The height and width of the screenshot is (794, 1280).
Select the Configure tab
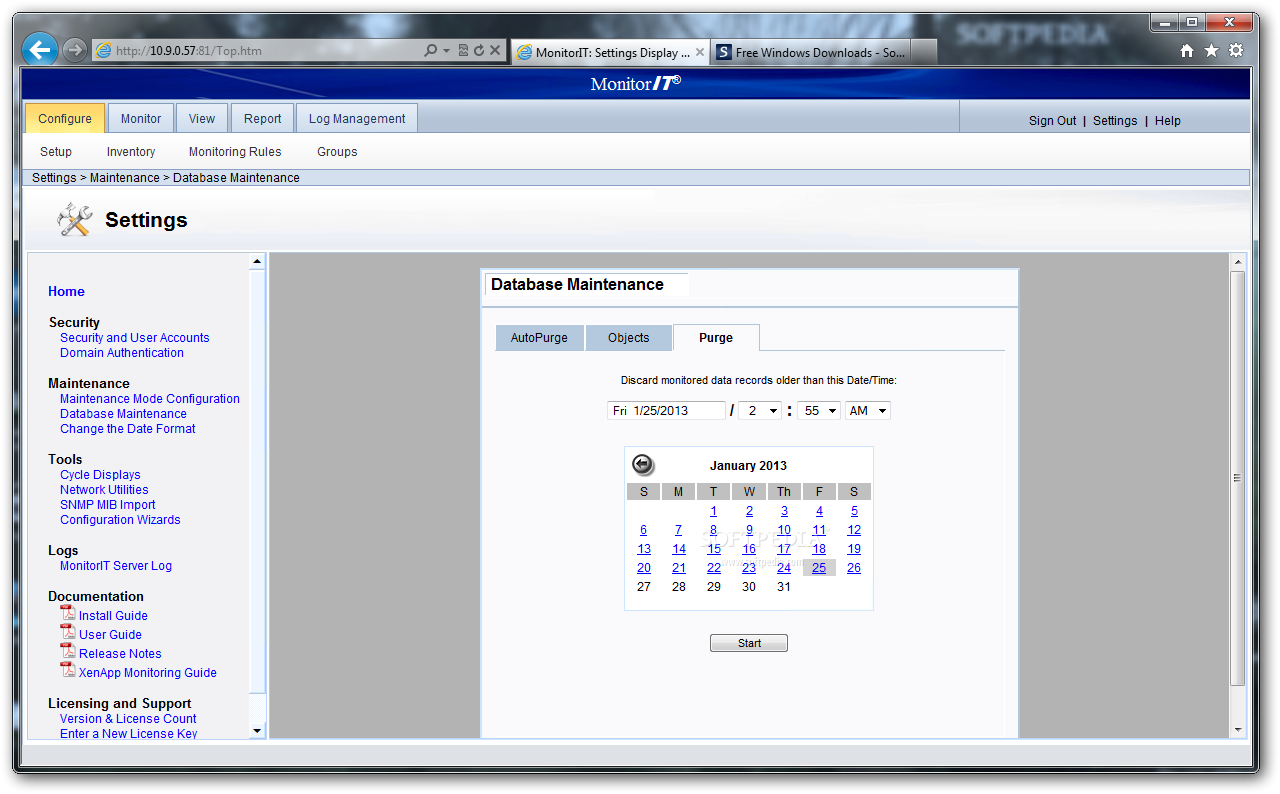[x=65, y=118]
